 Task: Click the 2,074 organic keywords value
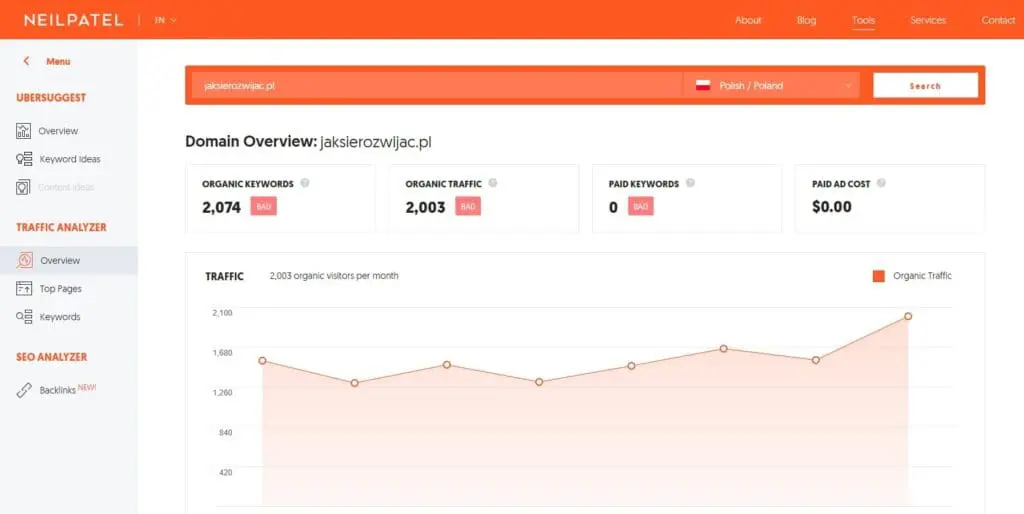click(221, 207)
